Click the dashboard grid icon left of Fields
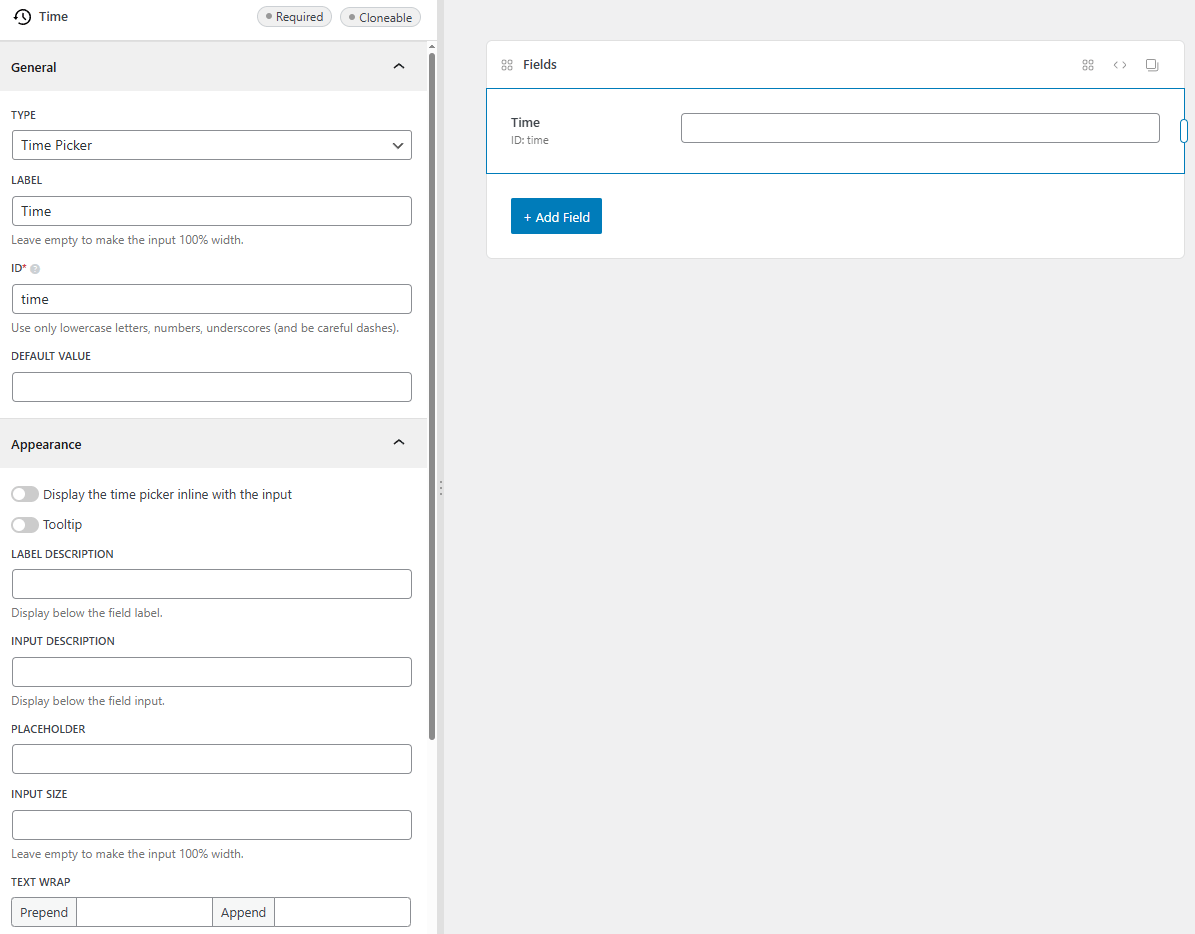Viewport: 1195px width, 934px height. pos(508,64)
